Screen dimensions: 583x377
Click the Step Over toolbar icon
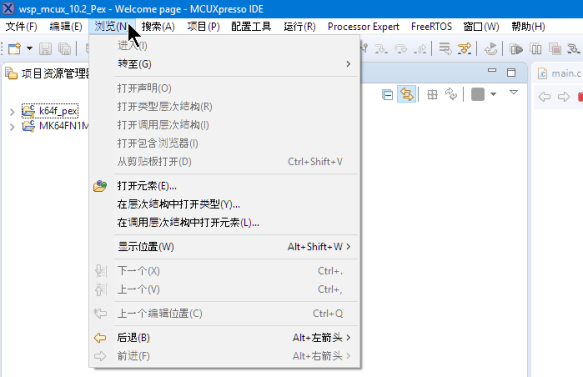(400, 49)
